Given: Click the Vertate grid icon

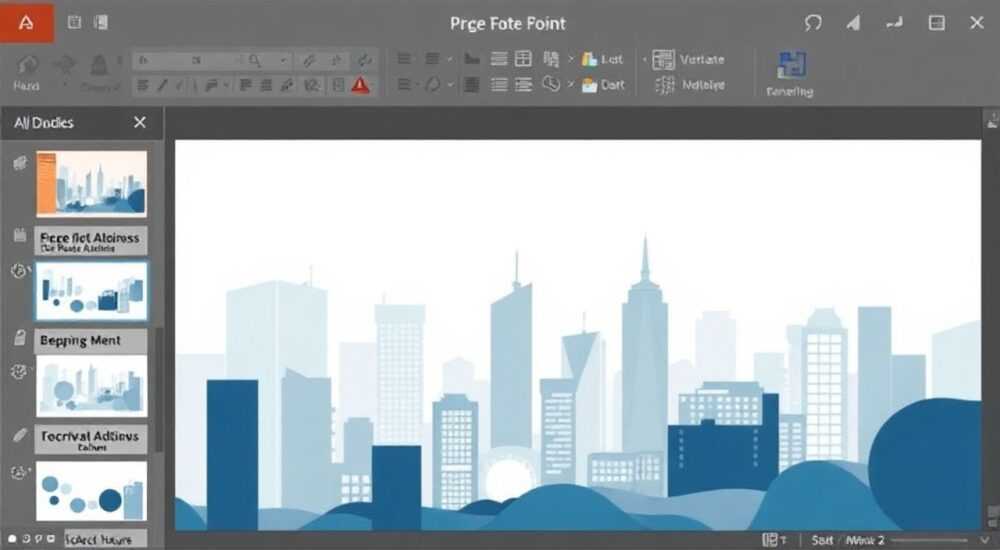Looking at the screenshot, I should pyautogui.click(x=663, y=60).
